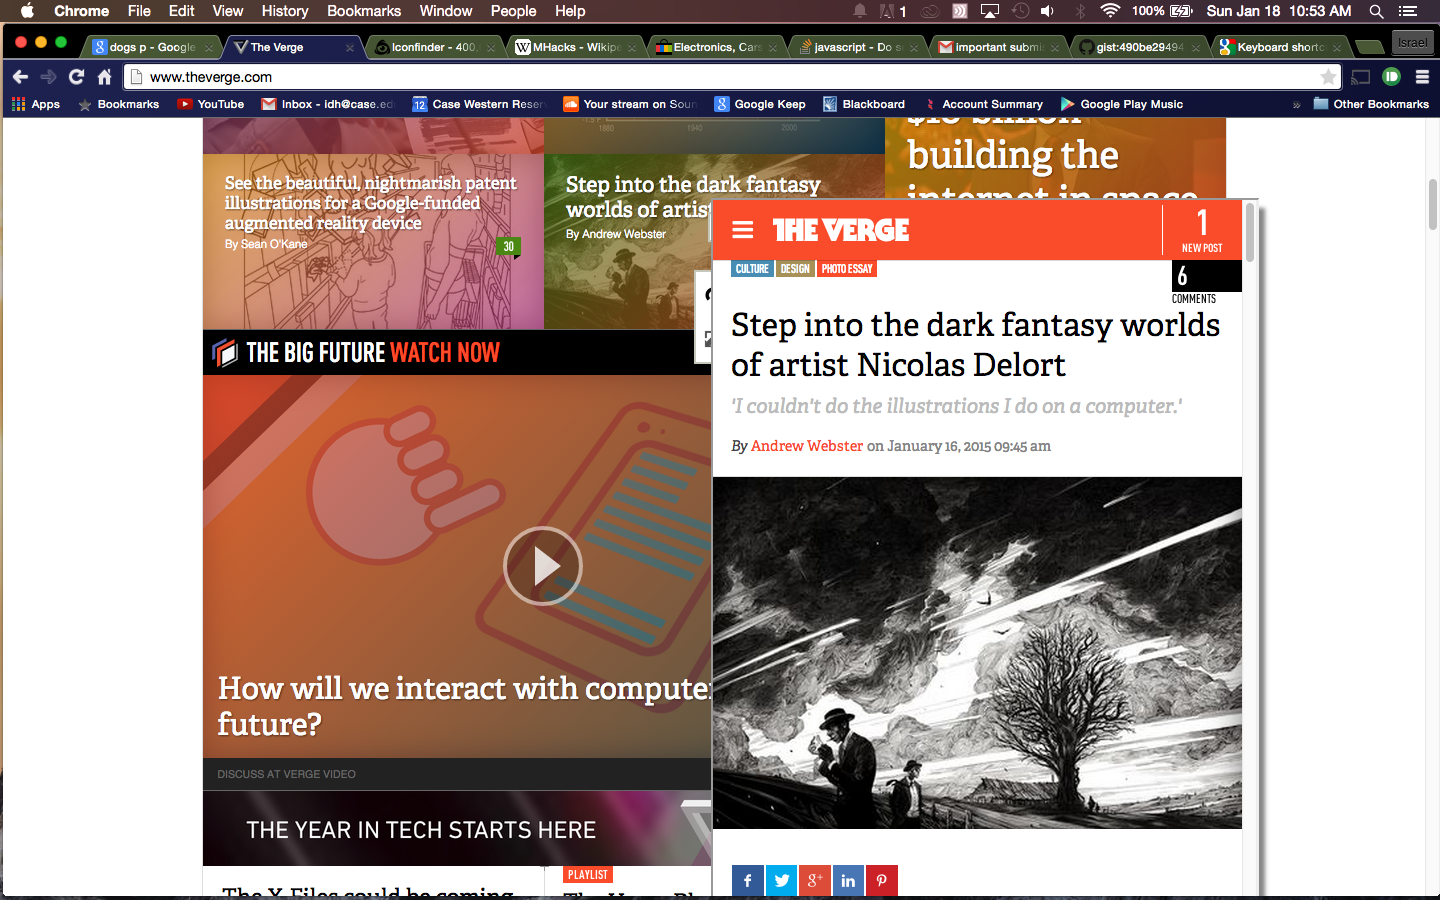Open the Bookmarks menu in the menu bar

pyautogui.click(x=364, y=11)
